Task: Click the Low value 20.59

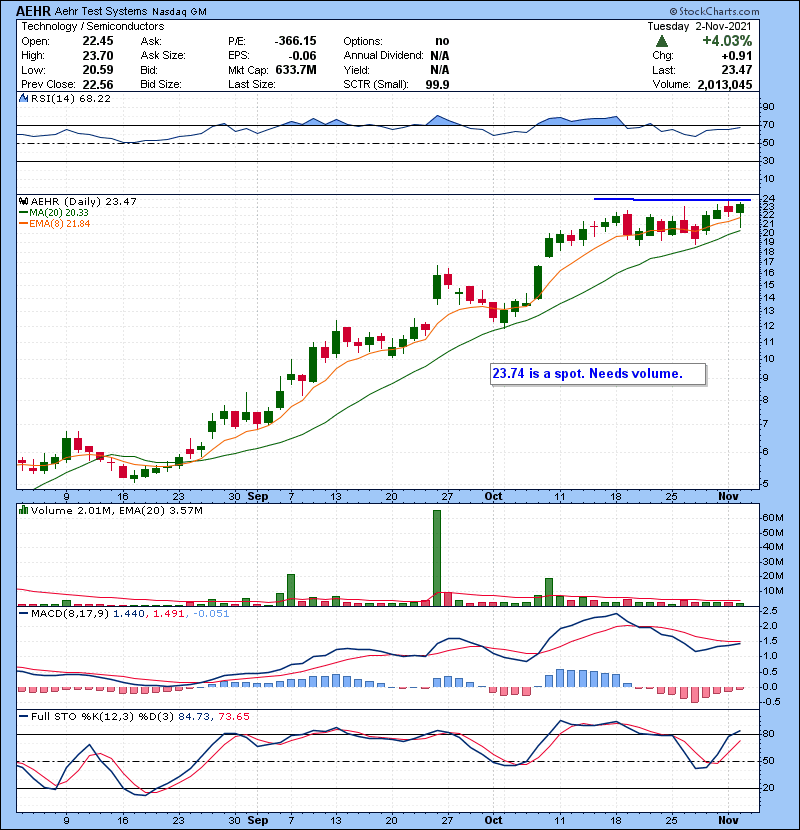Action: [x=97, y=70]
